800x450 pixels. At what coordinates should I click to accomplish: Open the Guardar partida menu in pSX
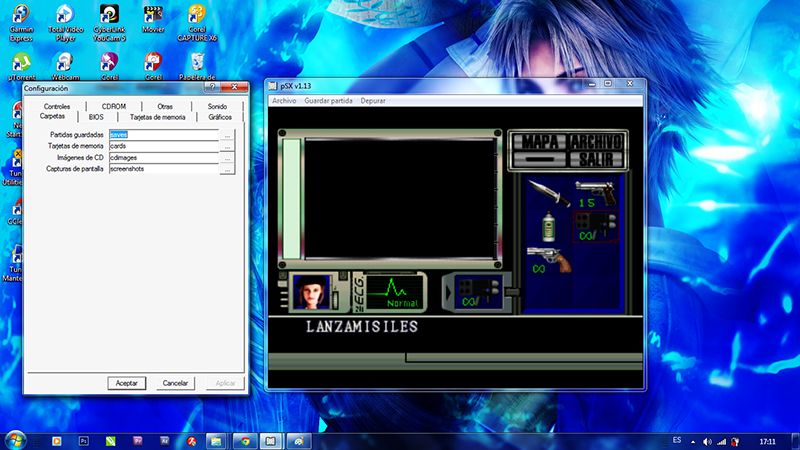click(328, 101)
